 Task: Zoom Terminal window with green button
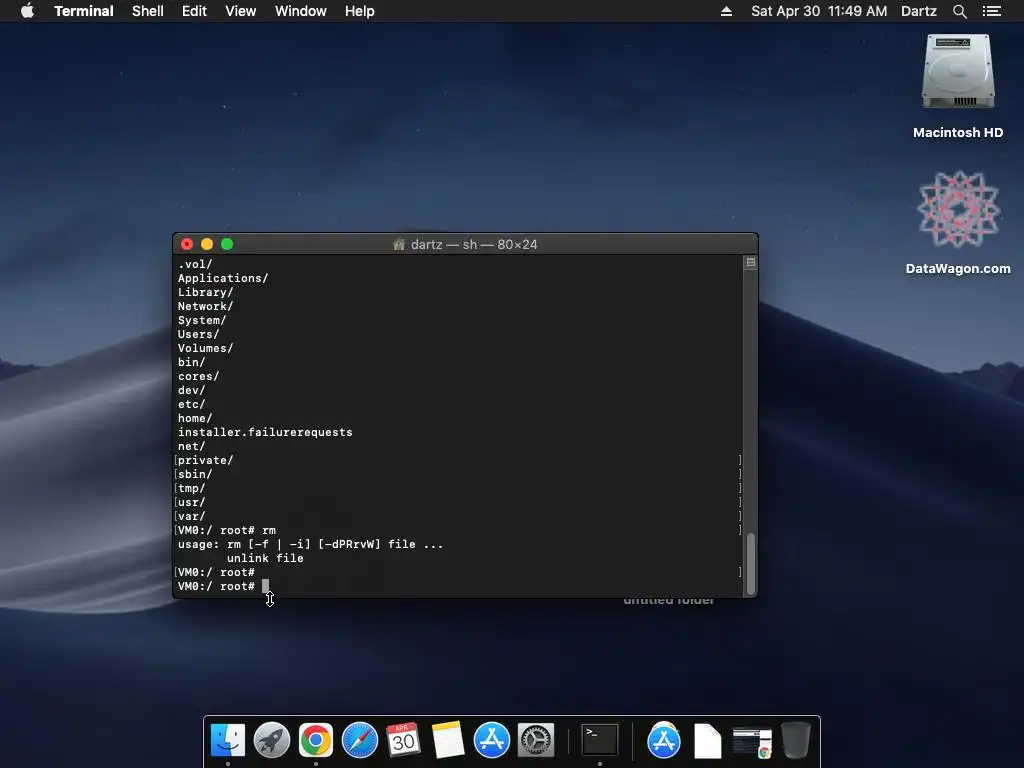(227, 244)
